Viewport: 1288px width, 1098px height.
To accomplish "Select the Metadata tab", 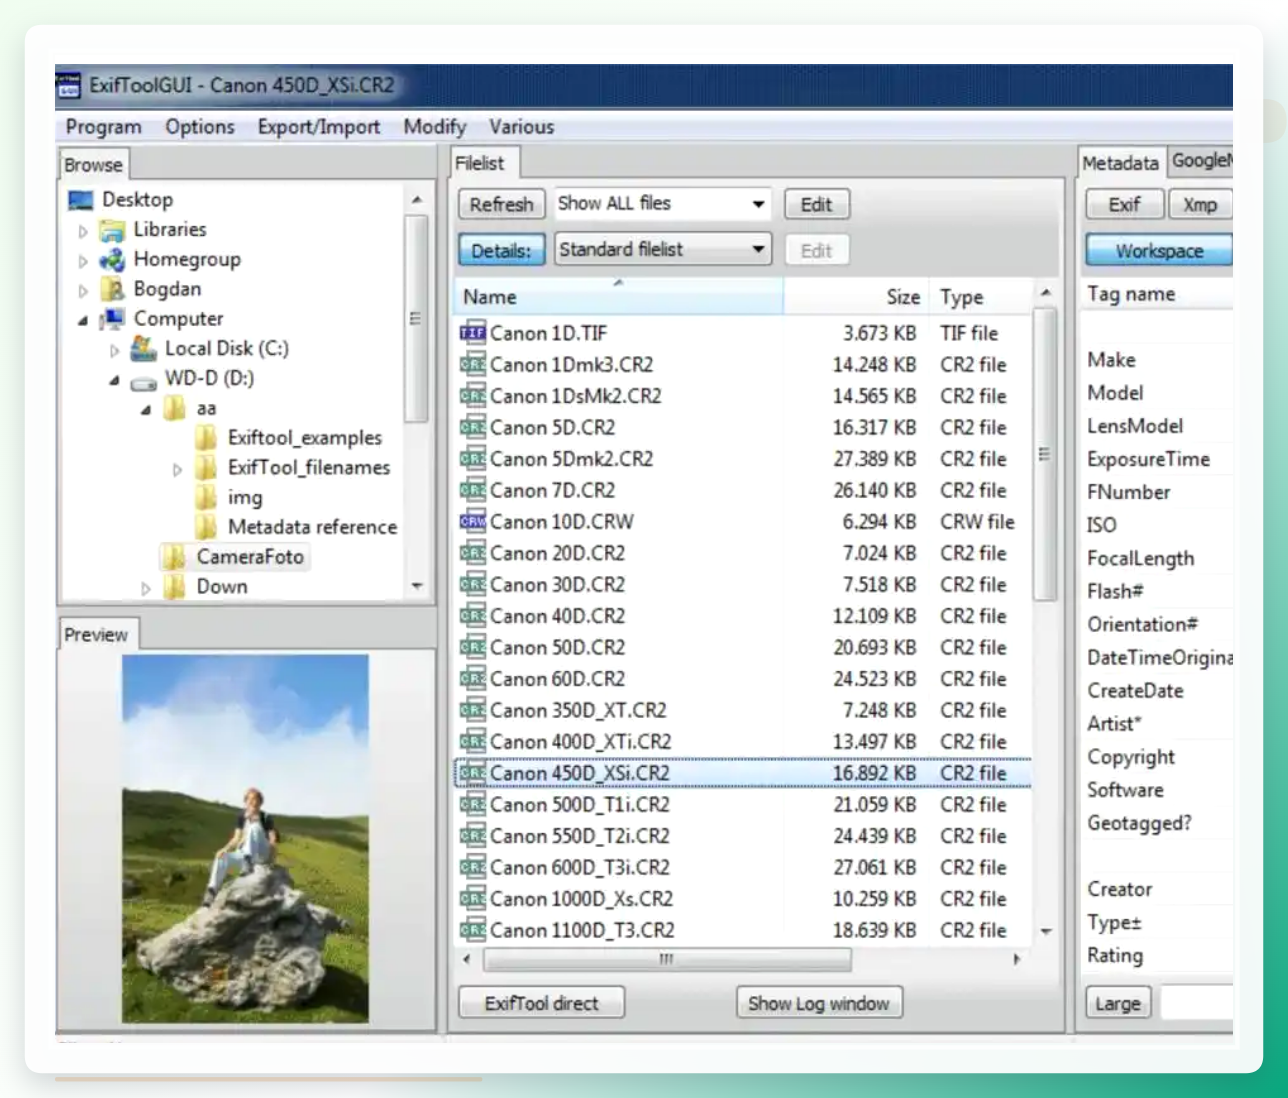I will click(1120, 163).
